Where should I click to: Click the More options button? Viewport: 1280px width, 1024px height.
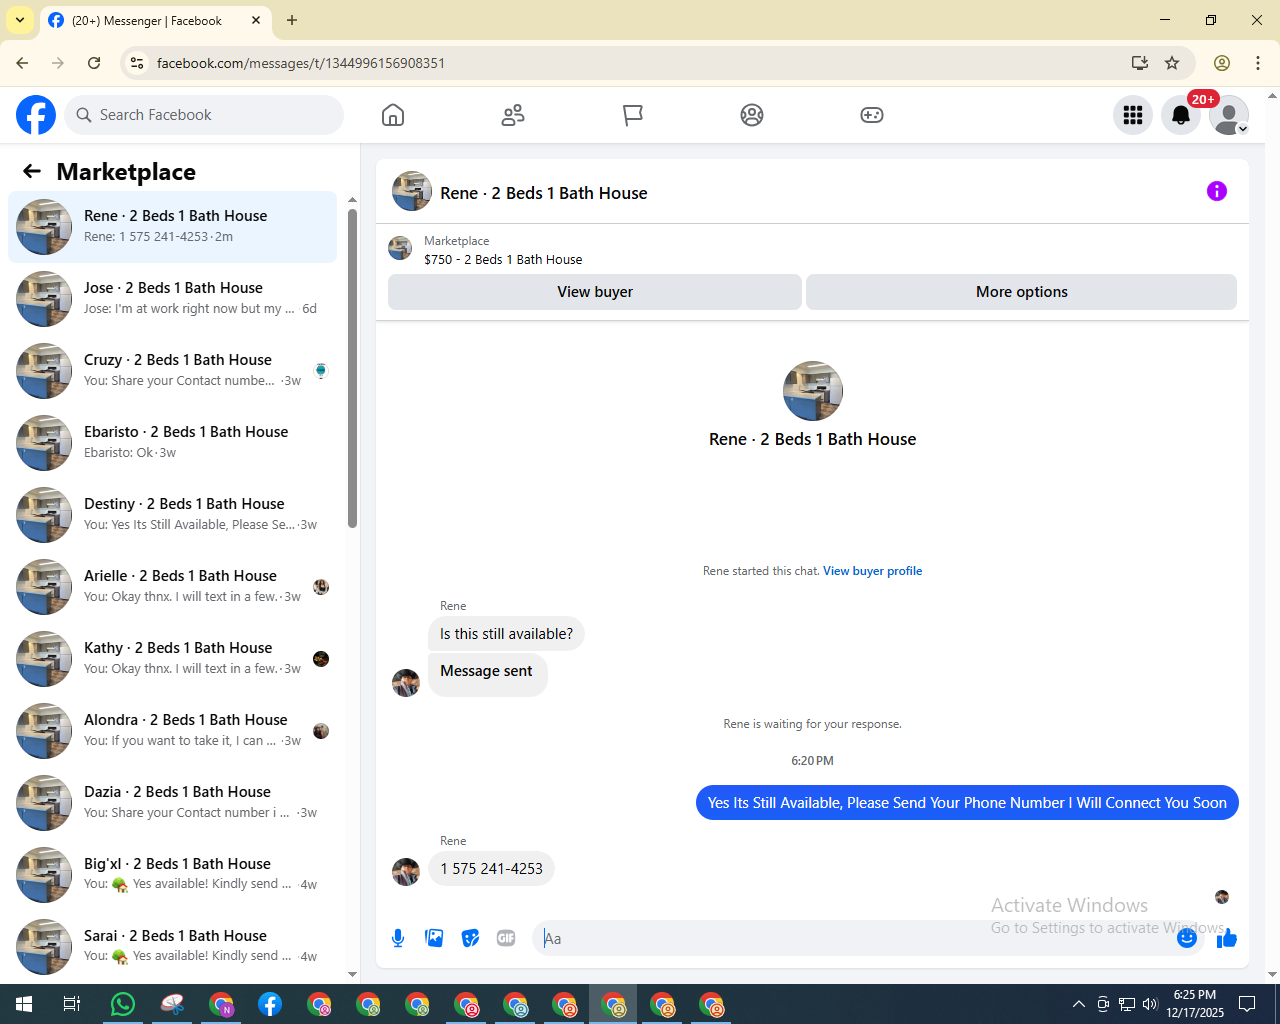(x=1021, y=292)
